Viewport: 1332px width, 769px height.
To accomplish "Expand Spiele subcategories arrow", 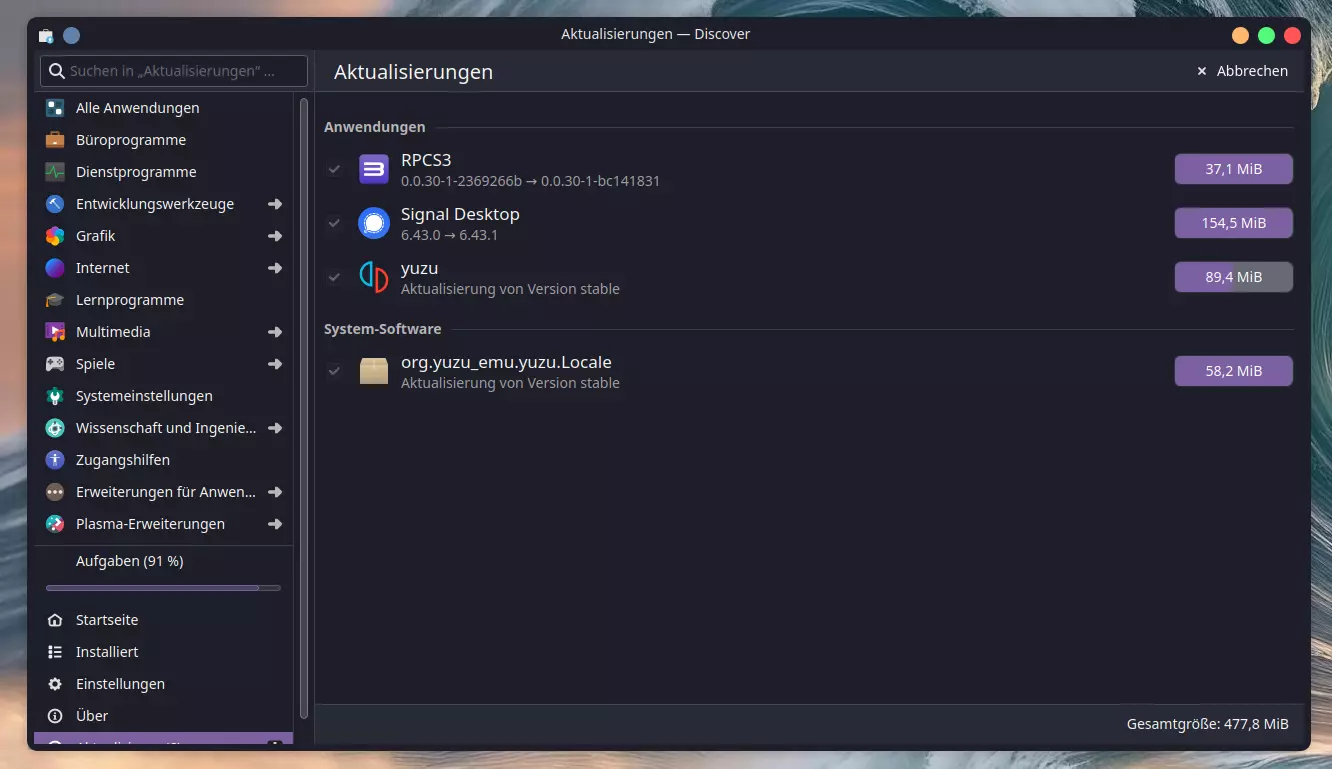I will click(x=275, y=364).
